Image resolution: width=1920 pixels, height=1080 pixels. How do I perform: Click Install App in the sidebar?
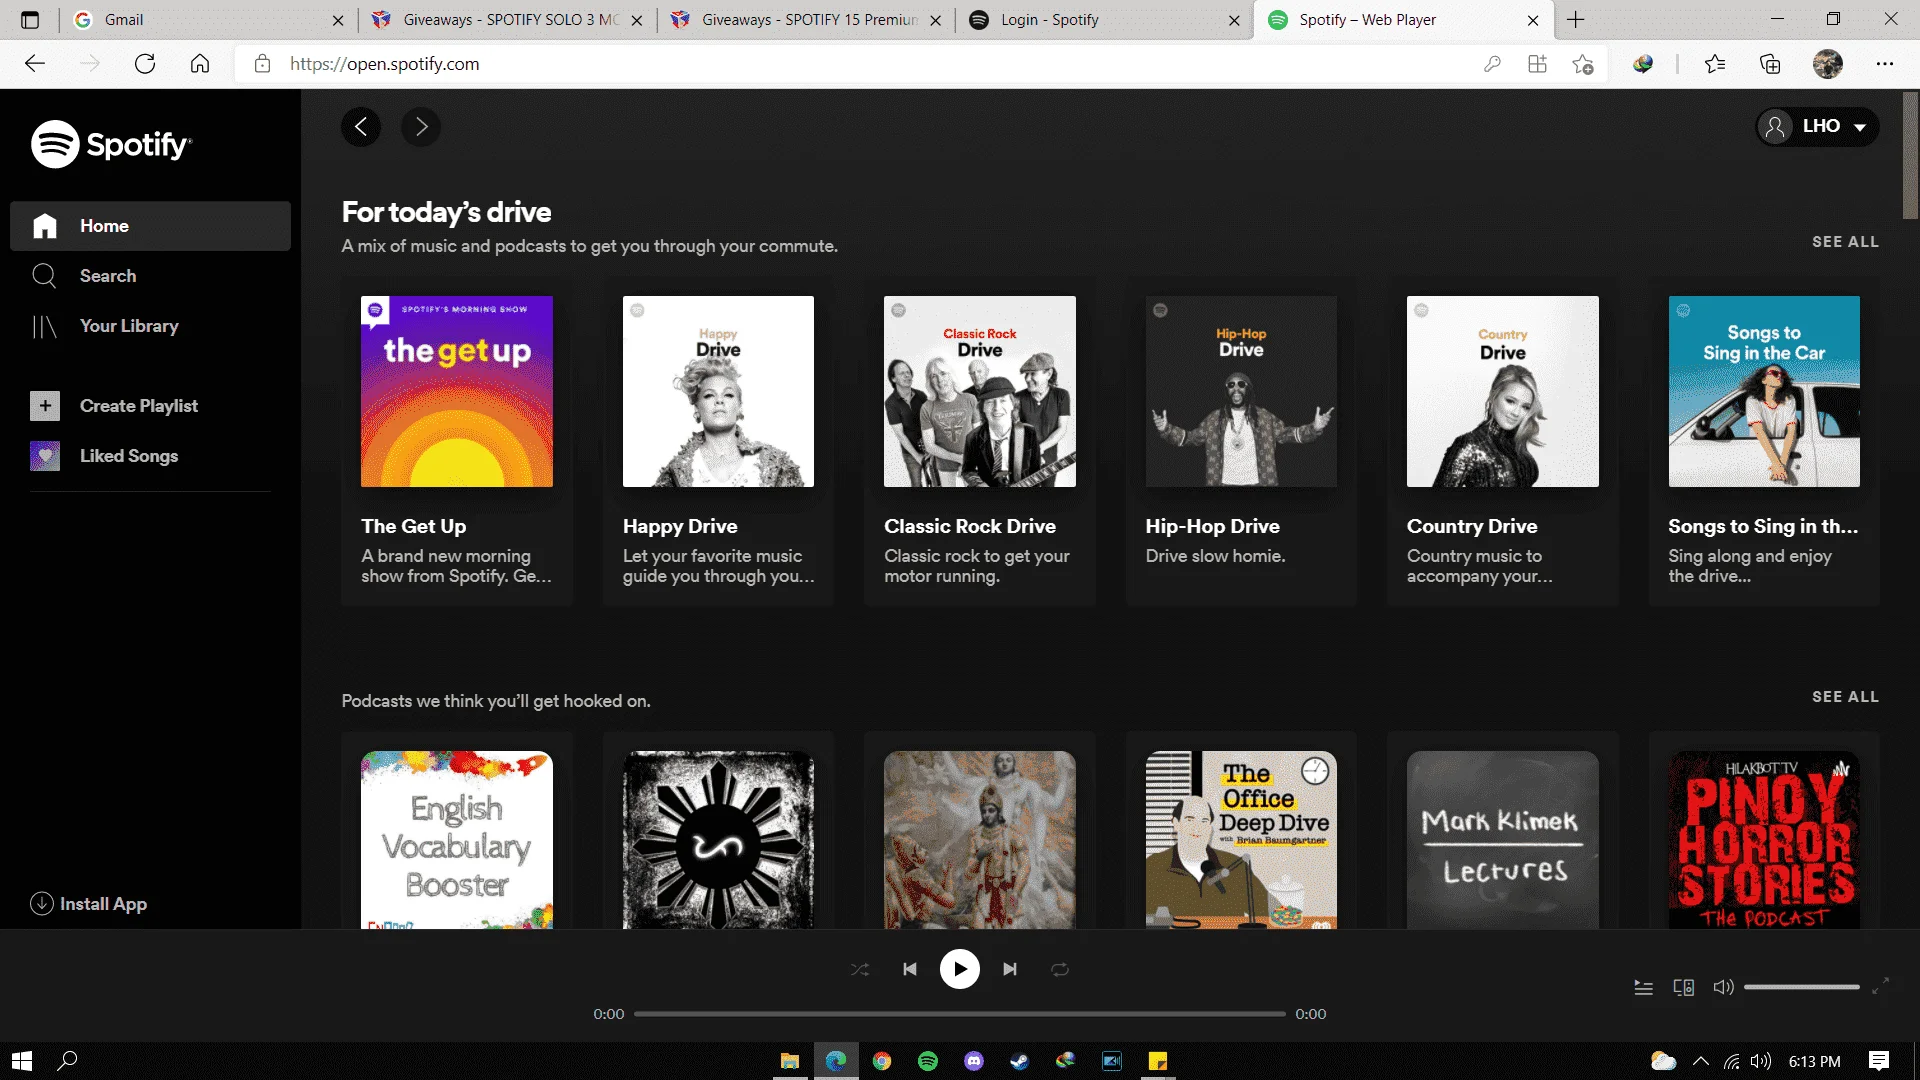[x=89, y=904]
